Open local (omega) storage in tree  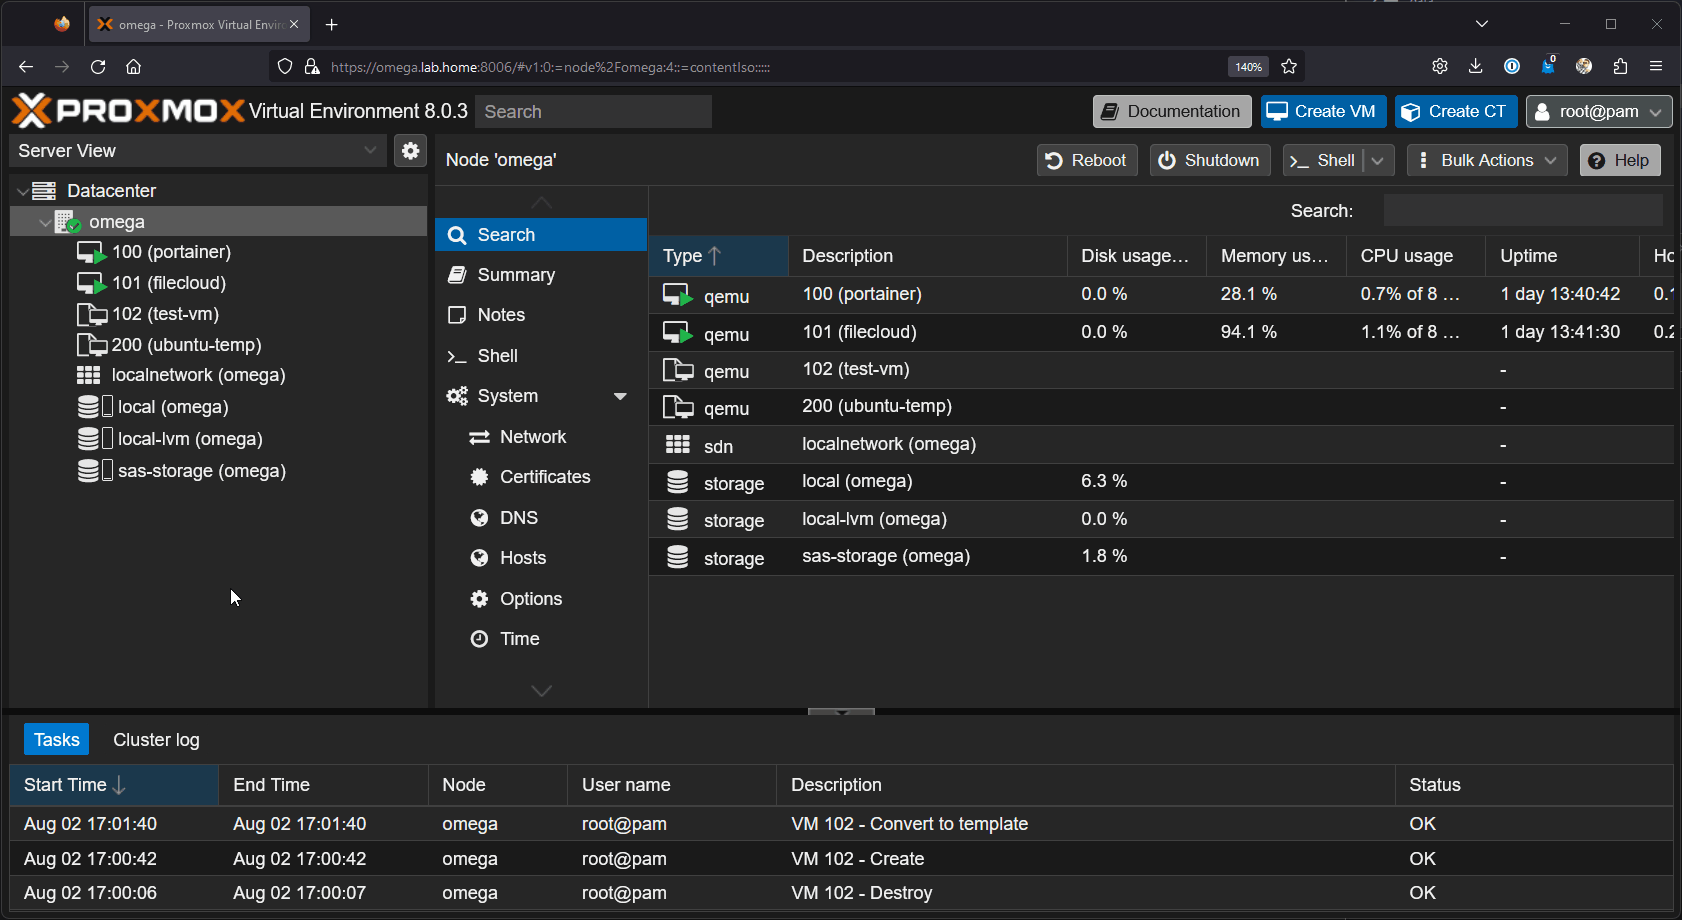(x=173, y=407)
